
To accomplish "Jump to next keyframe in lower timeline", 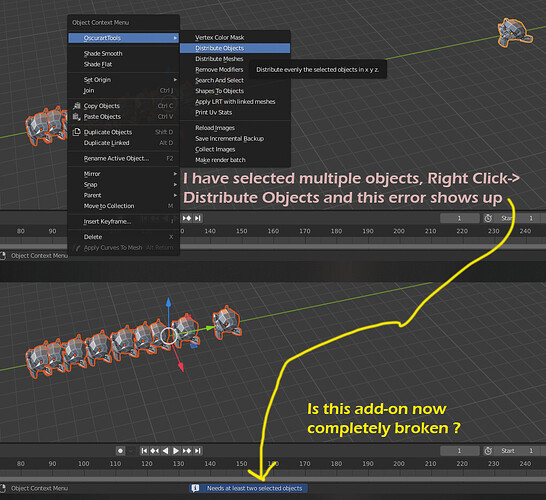I will pyautogui.click(x=187, y=451).
